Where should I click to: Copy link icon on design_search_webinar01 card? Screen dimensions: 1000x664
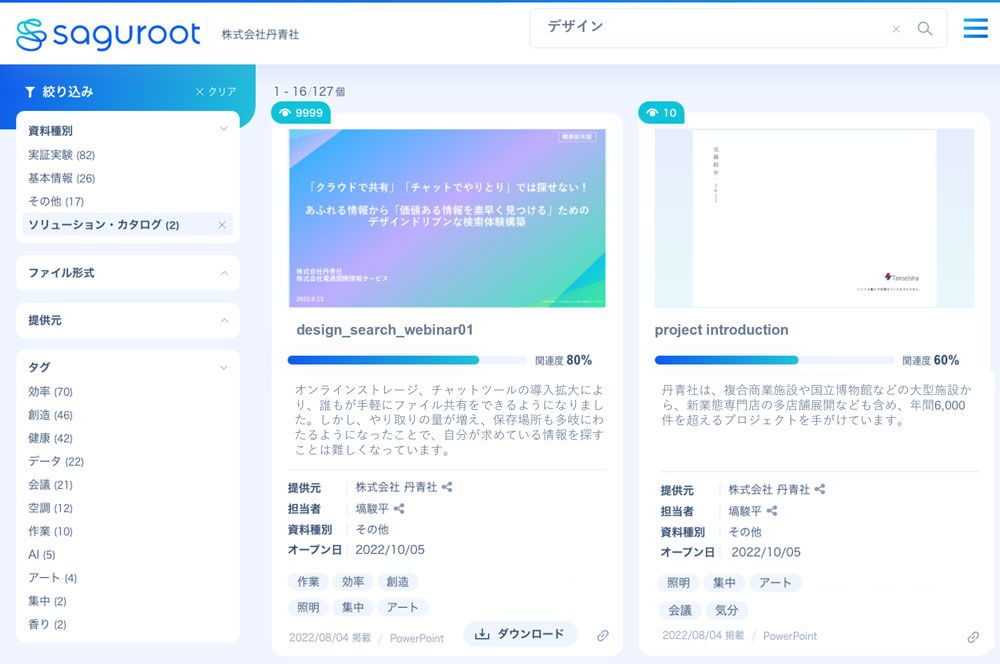click(x=603, y=635)
